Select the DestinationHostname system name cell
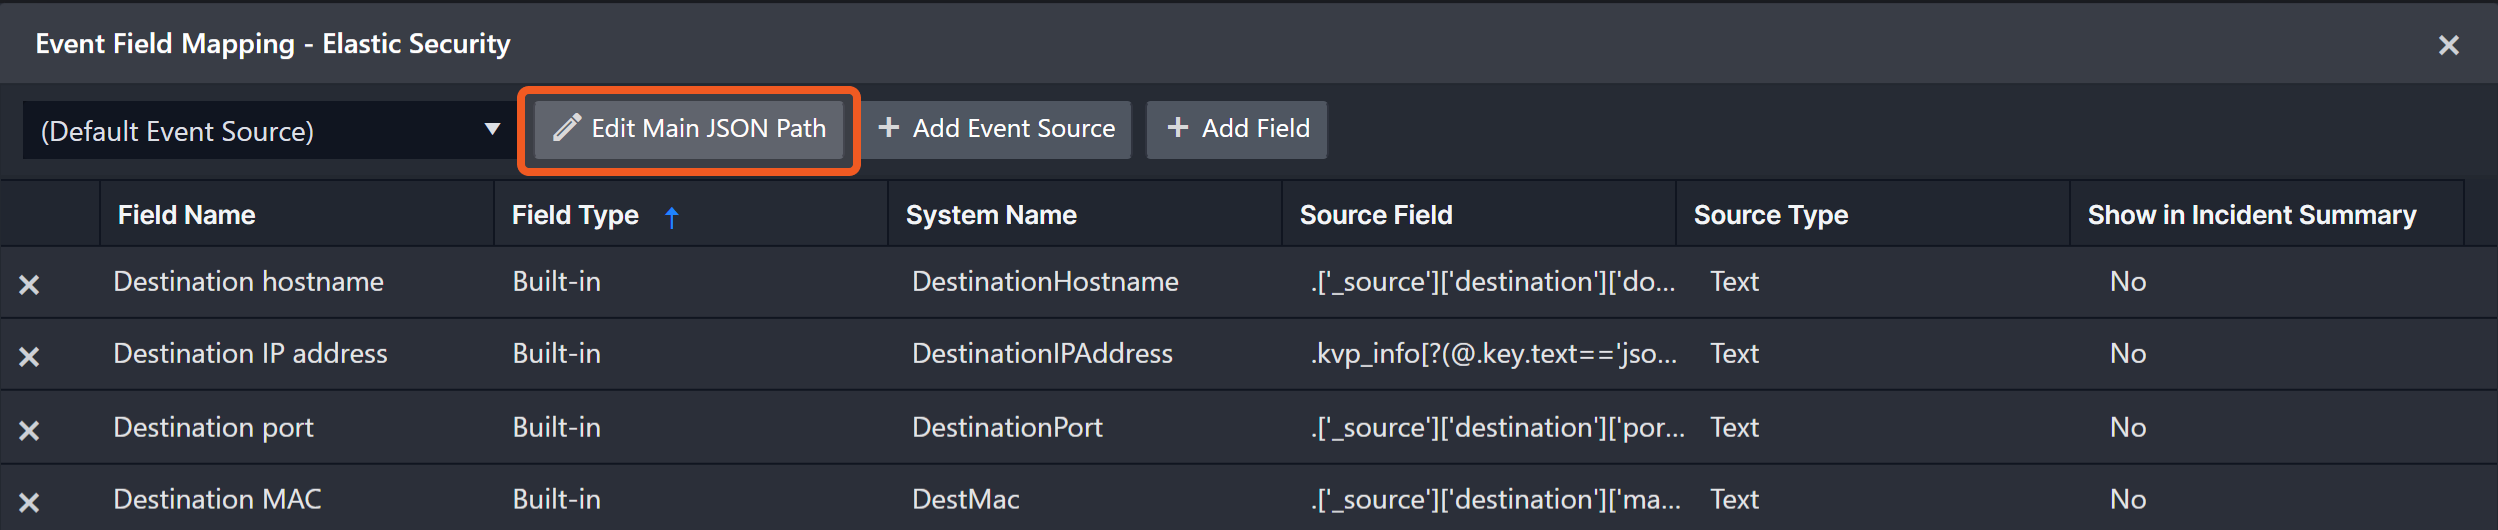The width and height of the screenshot is (2498, 530). click(x=1045, y=282)
